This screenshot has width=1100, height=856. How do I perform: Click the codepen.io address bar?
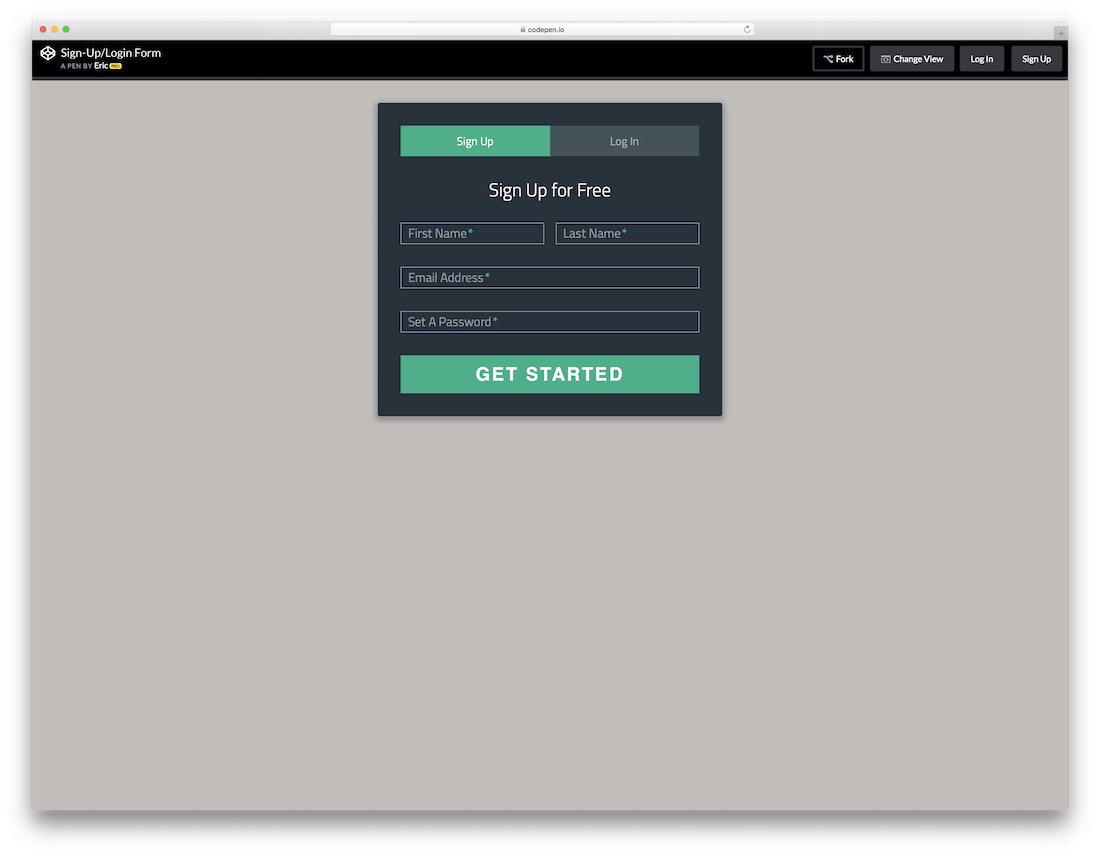(542, 29)
